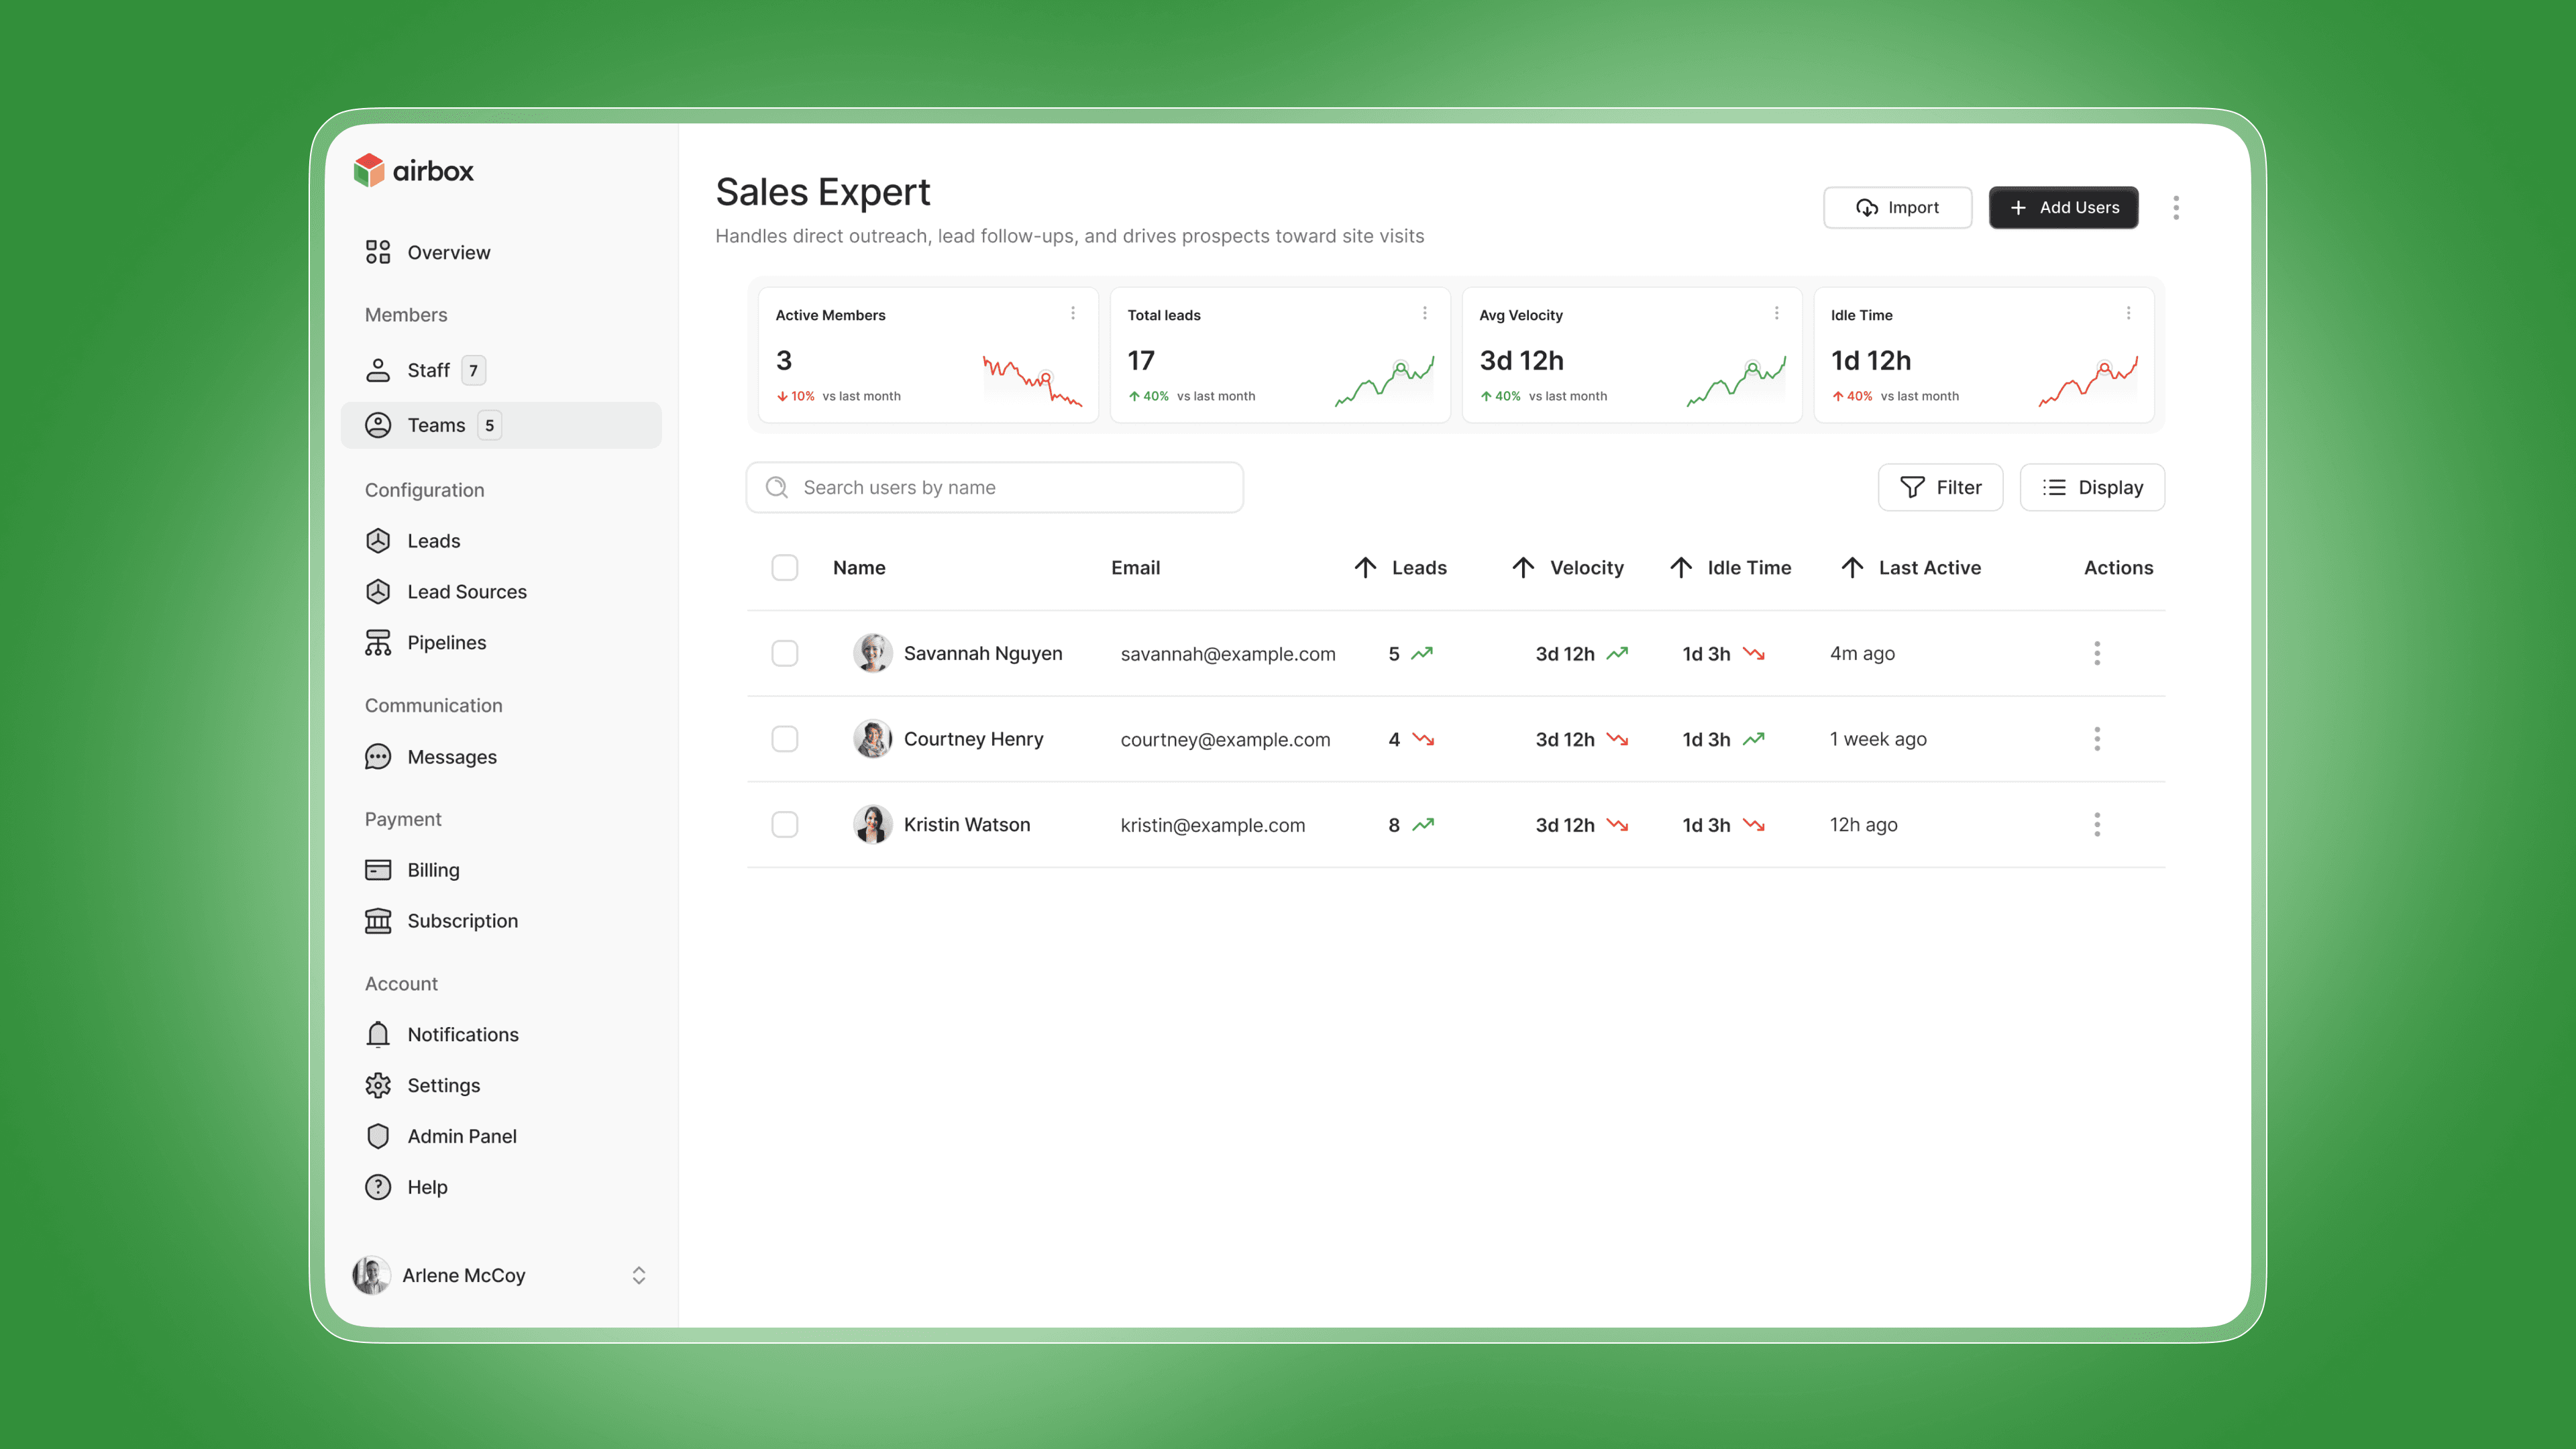This screenshot has height=1449, width=2576.
Task: Toggle the select-all checkbox in table header
Action: [x=785, y=568]
